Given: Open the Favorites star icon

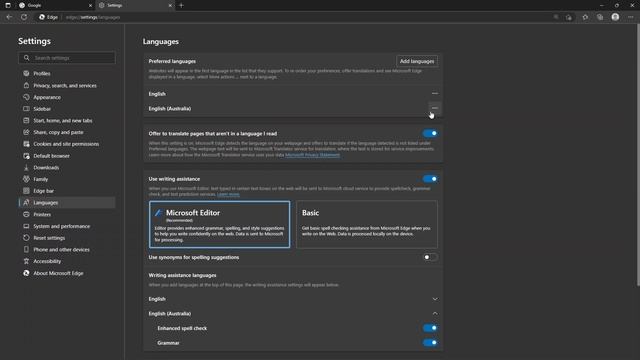Looking at the screenshot, I should pyautogui.click(x=585, y=17).
